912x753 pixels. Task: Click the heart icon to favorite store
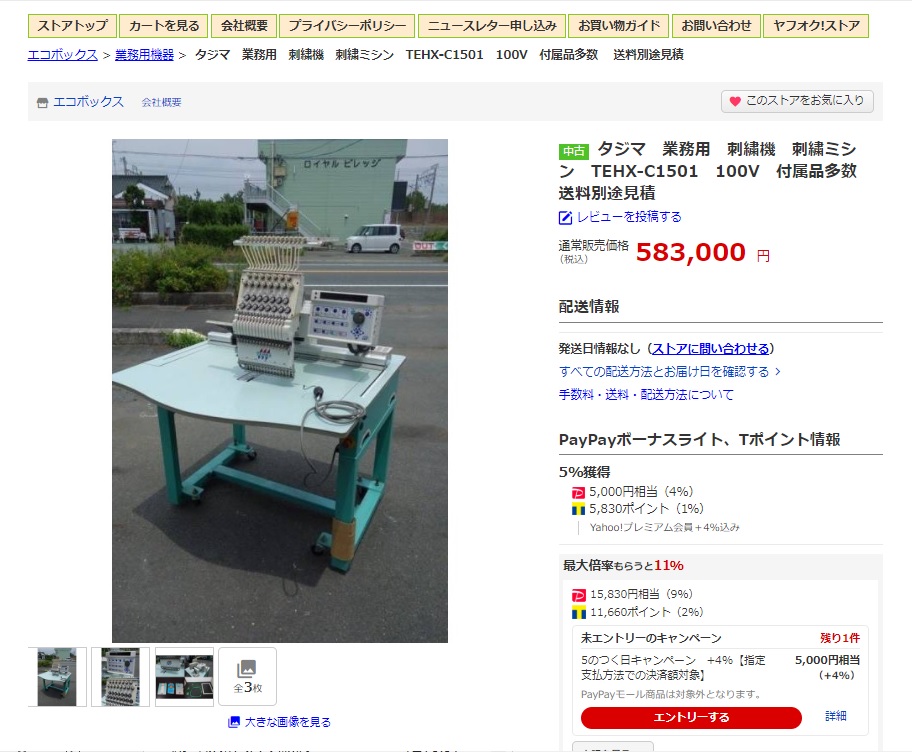tap(735, 101)
